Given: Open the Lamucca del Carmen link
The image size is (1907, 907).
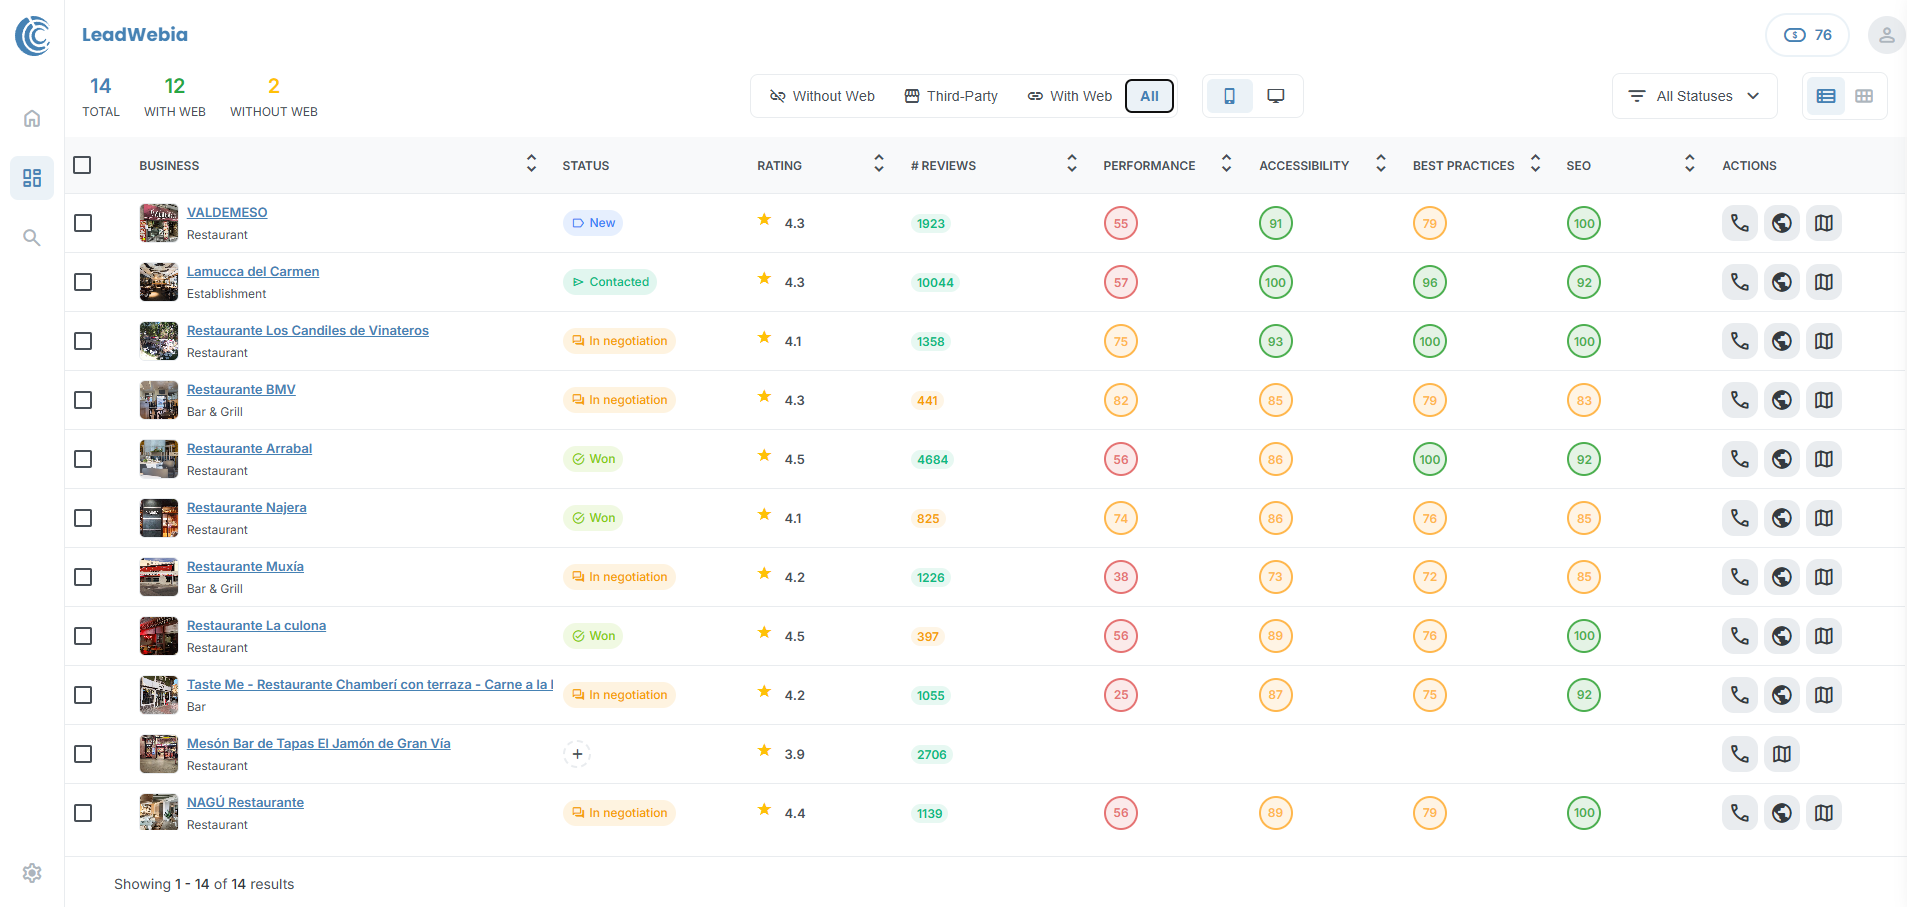Looking at the screenshot, I should (x=253, y=271).
